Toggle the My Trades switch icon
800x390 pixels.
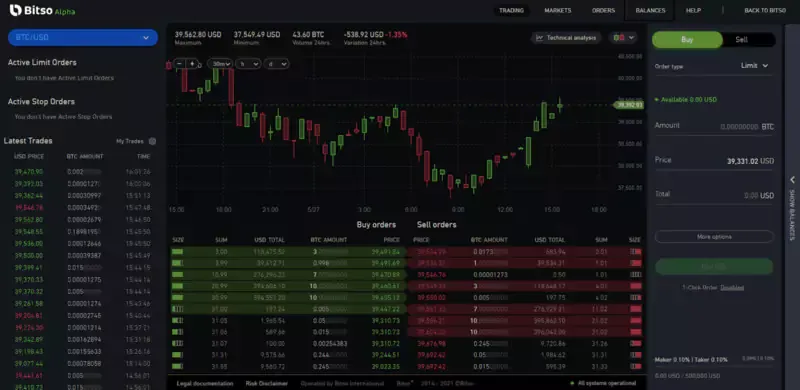pos(152,141)
